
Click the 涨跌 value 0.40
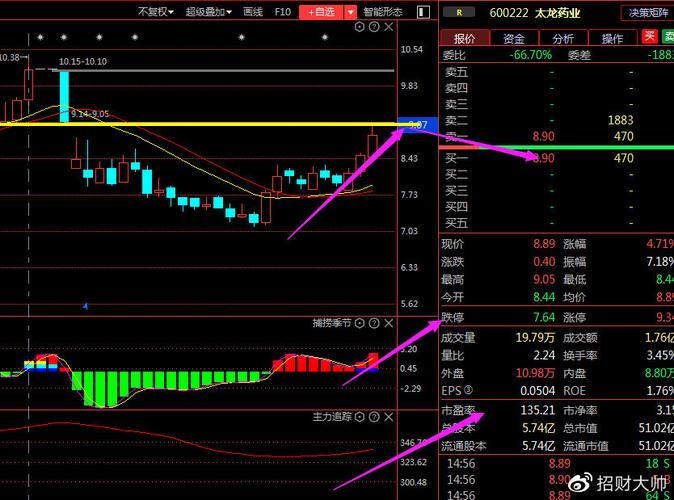(x=544, y=261)
